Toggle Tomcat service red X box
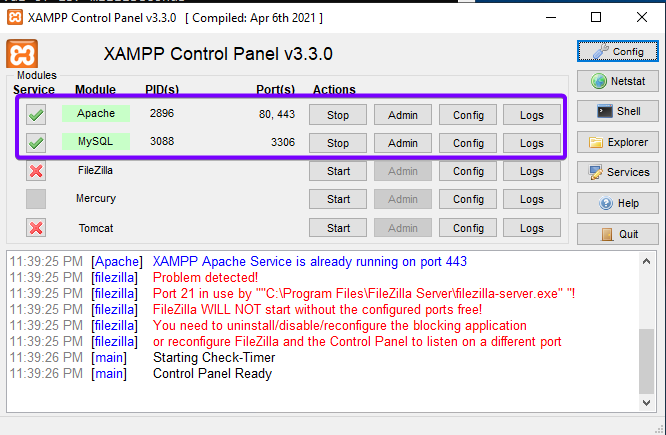The width and height of the screenshot is (666, 435). coord(36,228)
